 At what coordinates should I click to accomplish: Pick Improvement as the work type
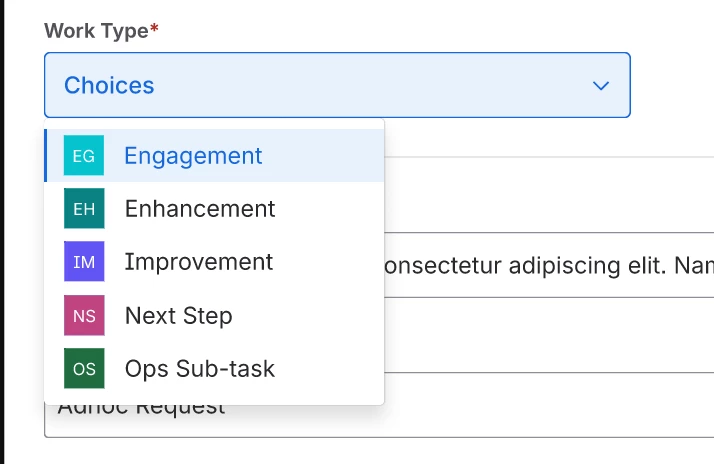point(199,262)
